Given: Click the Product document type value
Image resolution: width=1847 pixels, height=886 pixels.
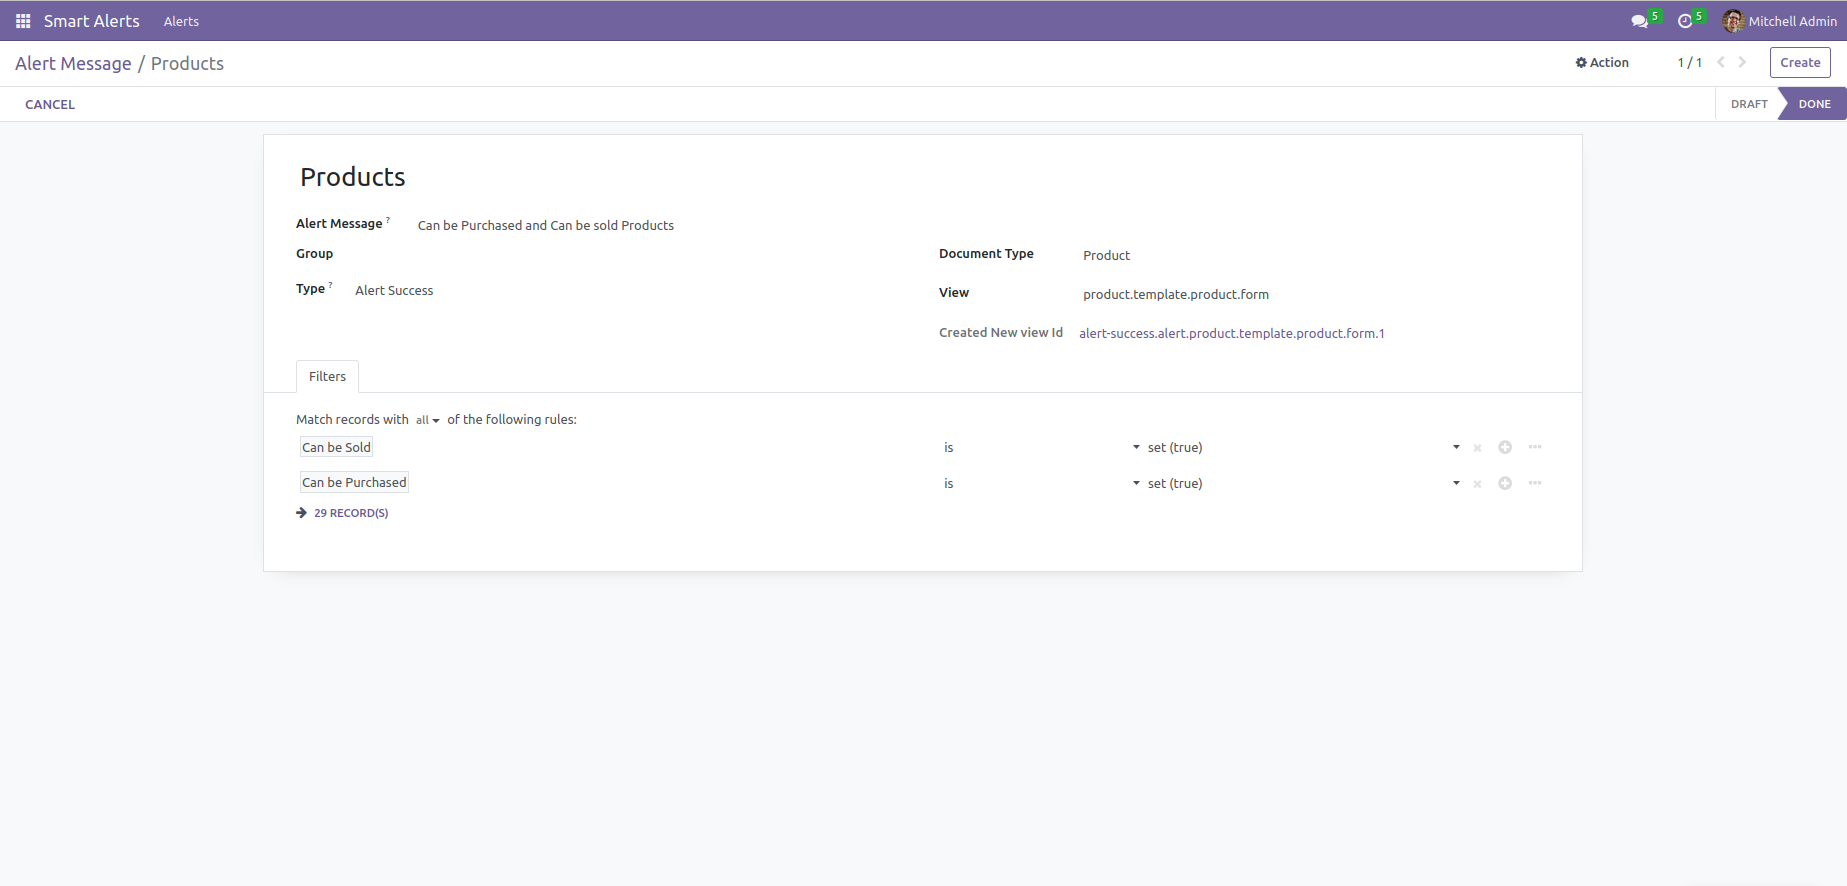Looking at the screenshot, I should 1106,256.
